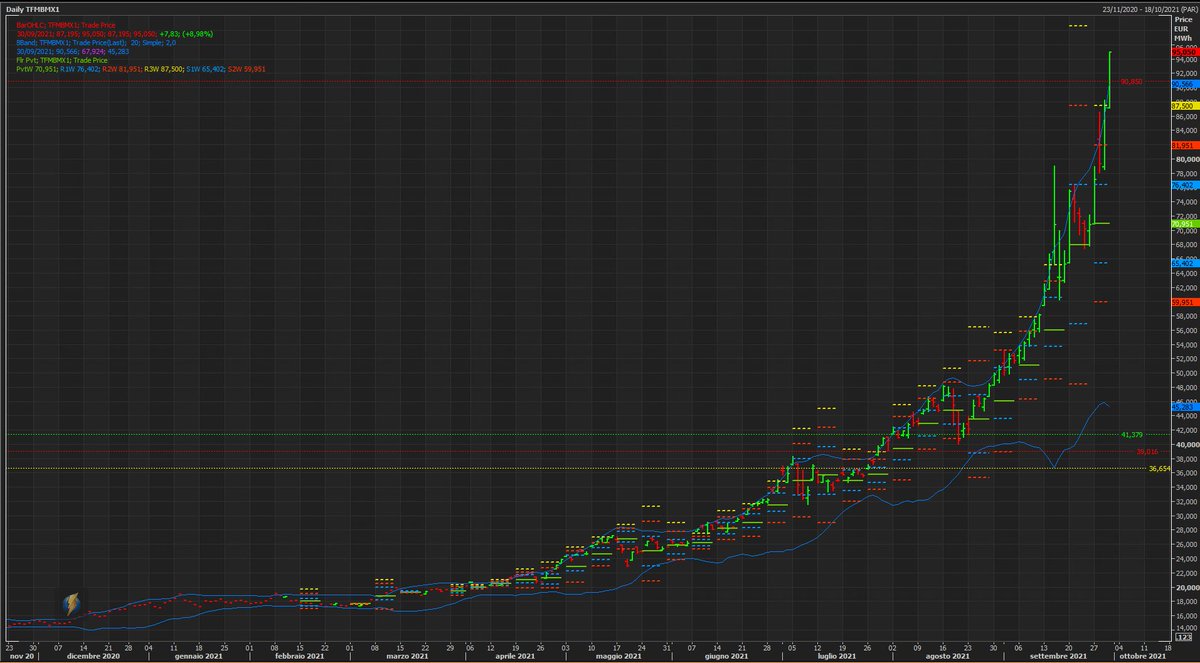Viewport: 1200px width, 663px height.
Task: Click the 'Price EUR MWh' axis header
Action: click(1183, 28)
